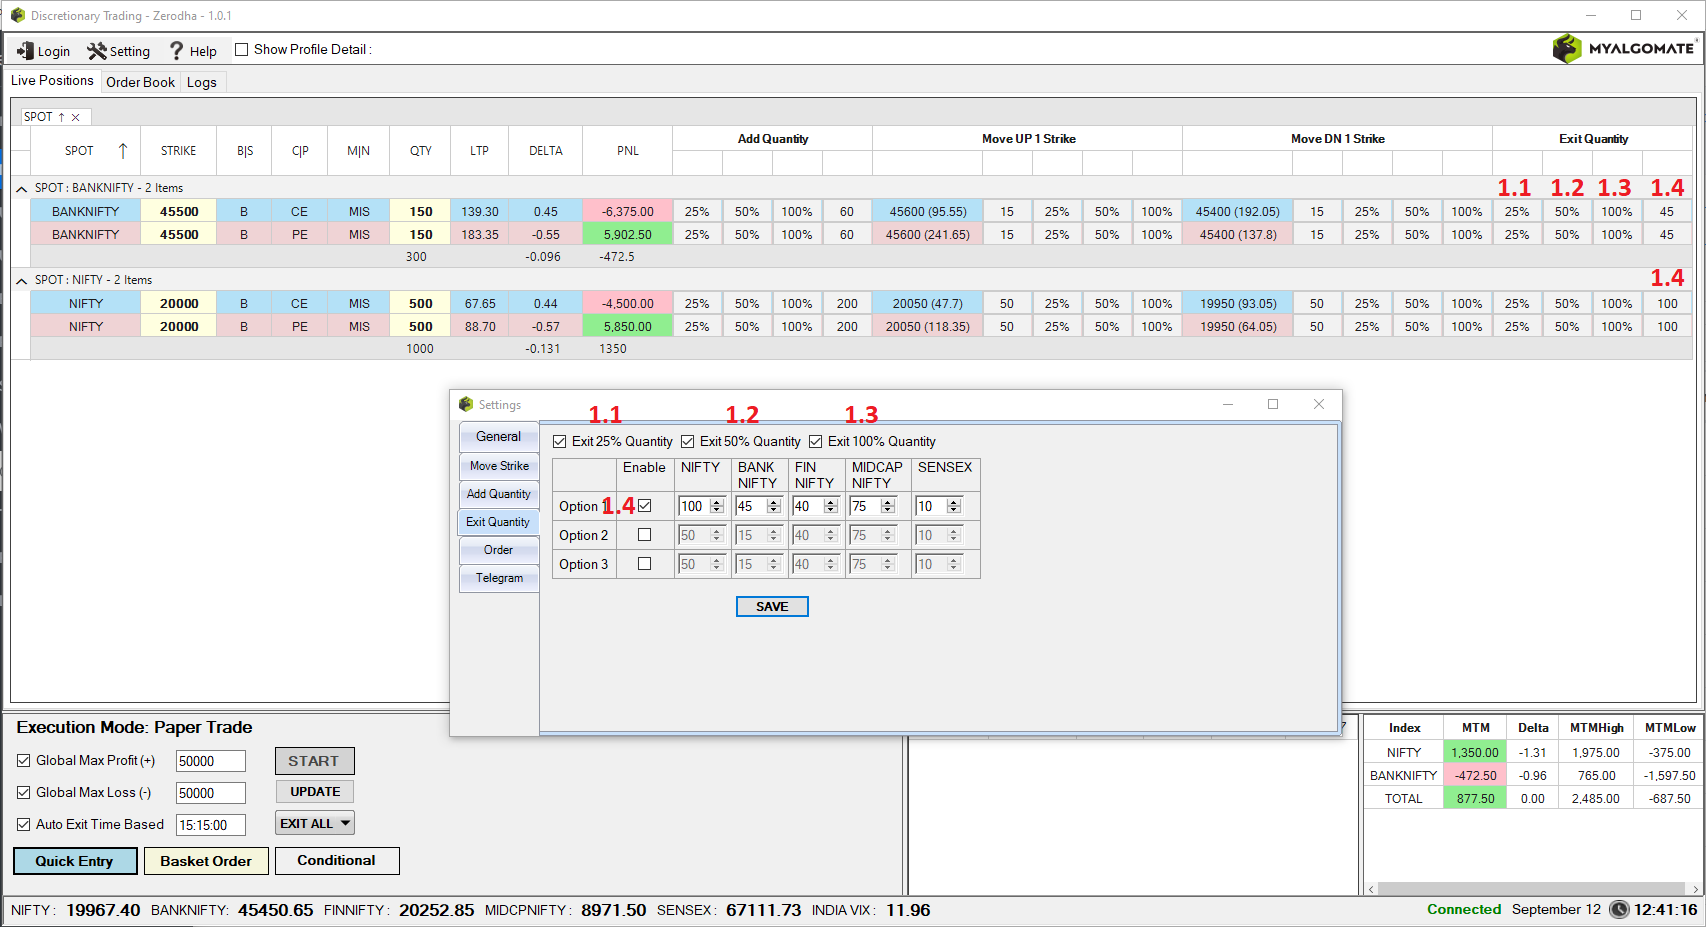Viewport: 1706px width, 927px height.
Task: Open the Logs tab
Action: tap(202, 82)
